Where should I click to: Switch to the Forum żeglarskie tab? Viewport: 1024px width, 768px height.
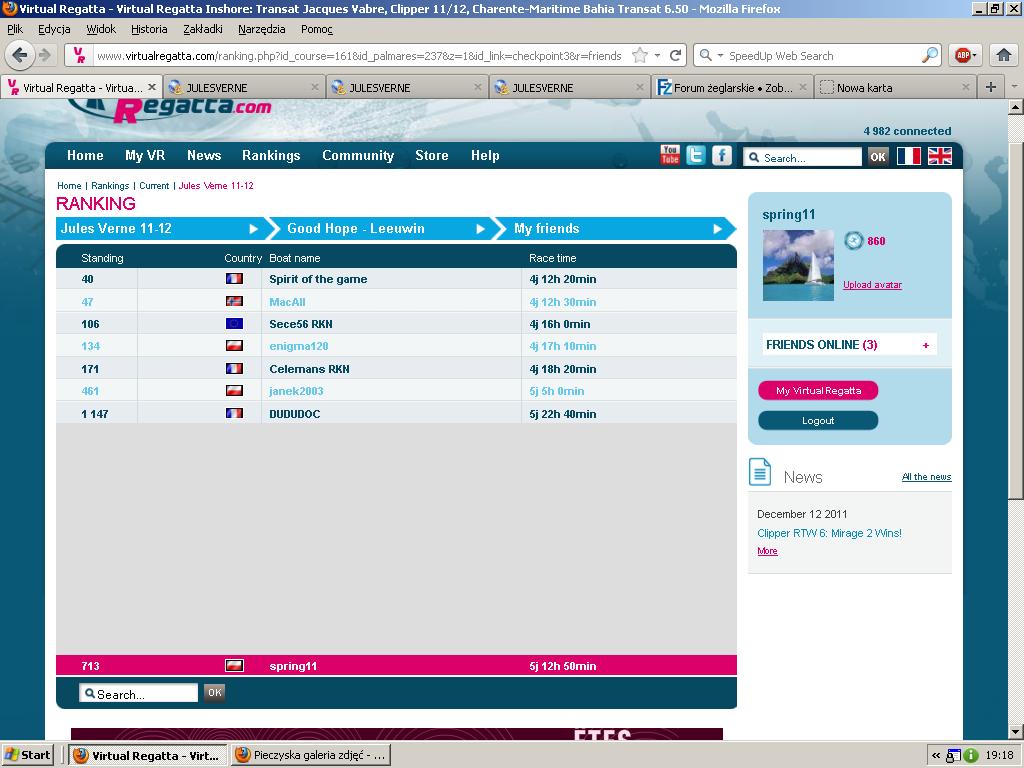click(732, 88)
